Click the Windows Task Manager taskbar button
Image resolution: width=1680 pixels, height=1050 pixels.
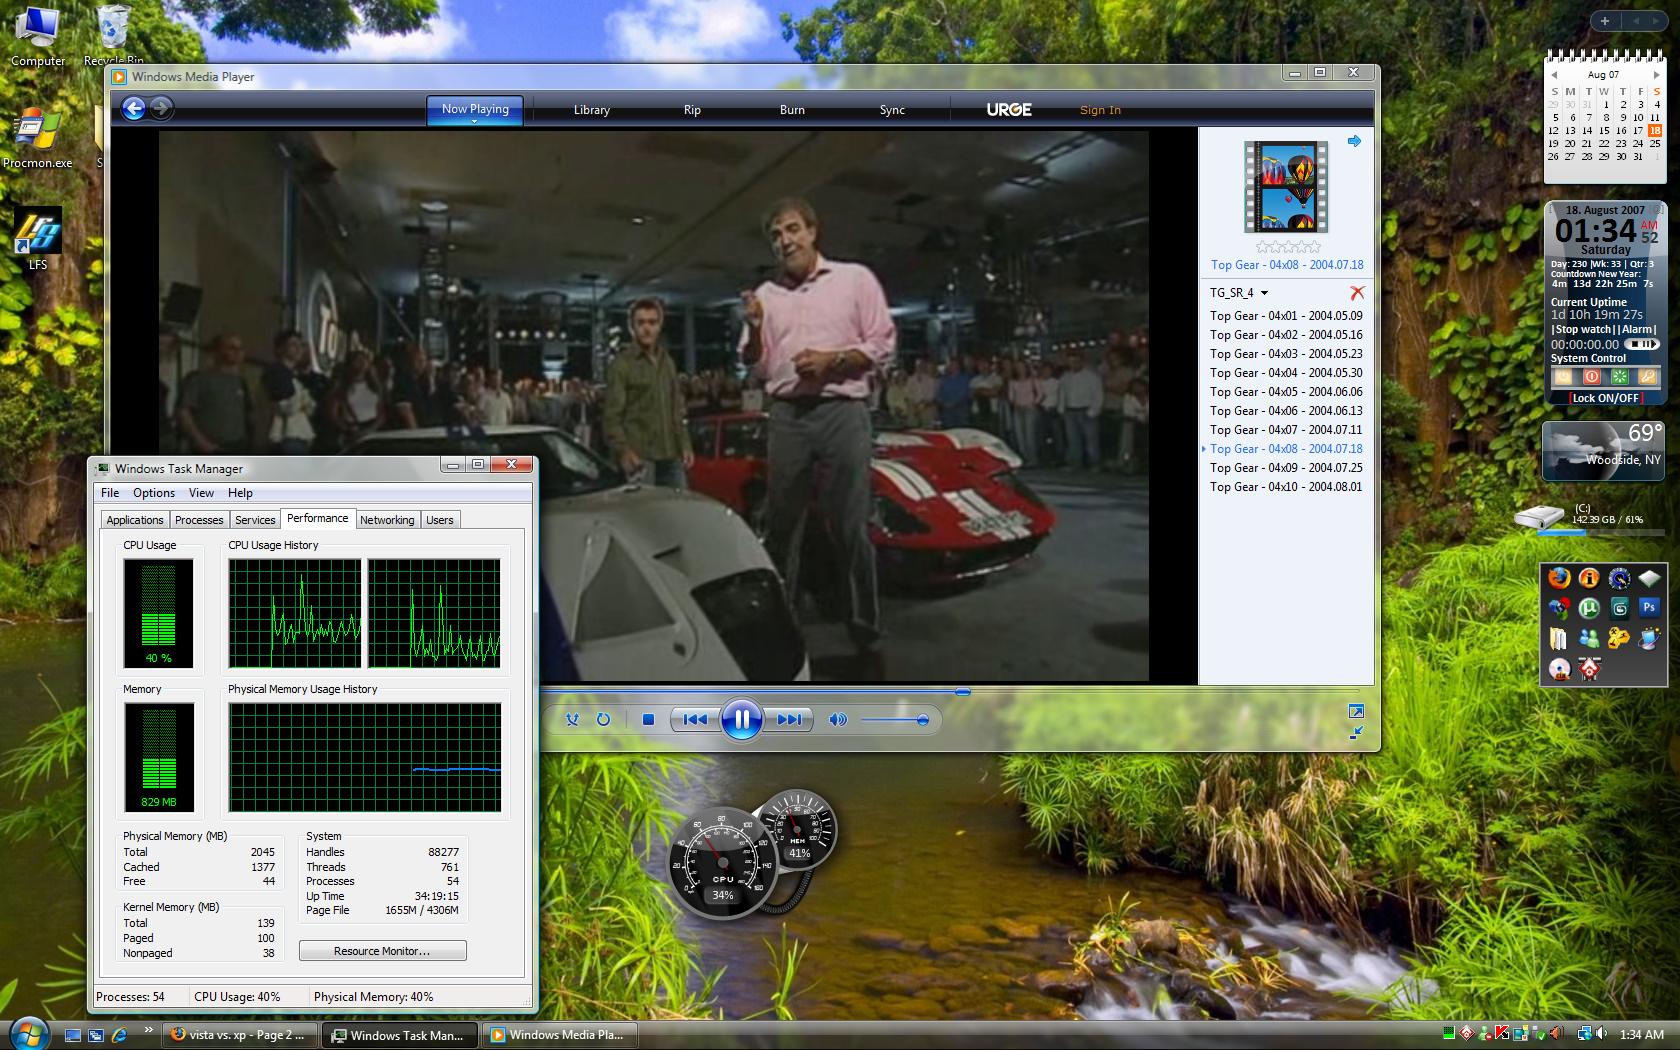click(400, 1035)
